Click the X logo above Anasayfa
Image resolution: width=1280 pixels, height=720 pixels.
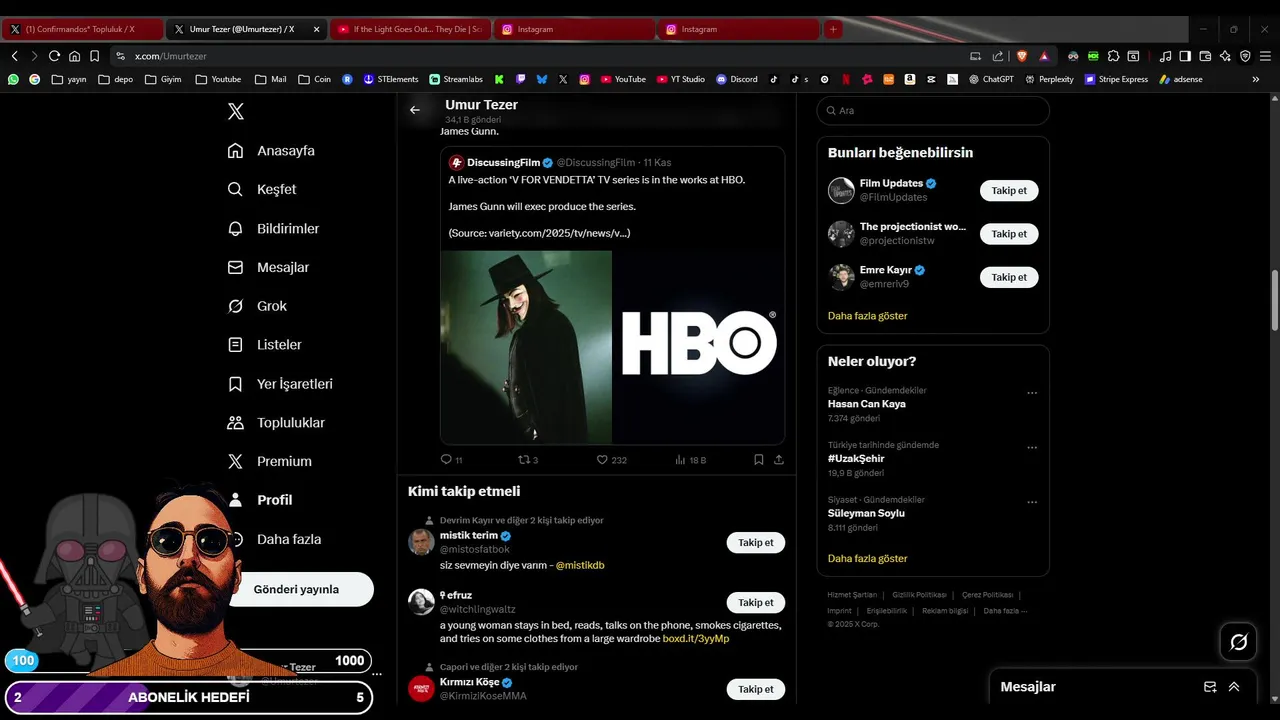[x=236, y=111]
